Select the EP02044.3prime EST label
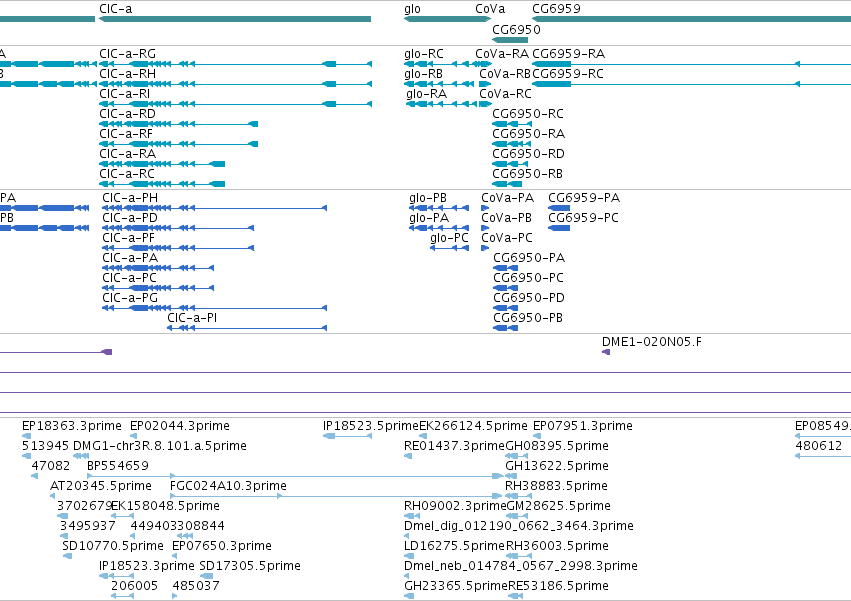The width and height of the screenshot is (851, 601). (x=180, y=426)
